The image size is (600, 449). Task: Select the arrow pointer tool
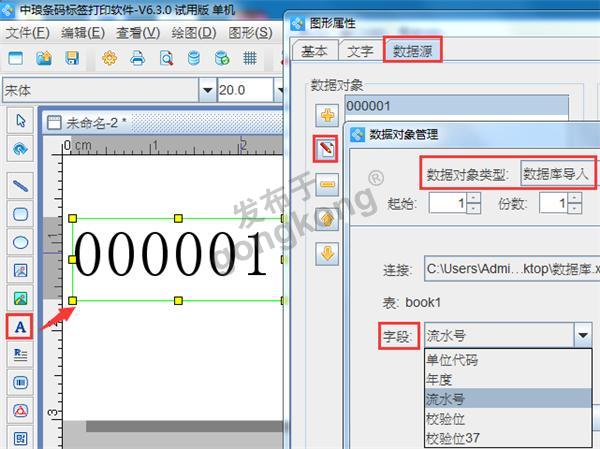(20, 121)
